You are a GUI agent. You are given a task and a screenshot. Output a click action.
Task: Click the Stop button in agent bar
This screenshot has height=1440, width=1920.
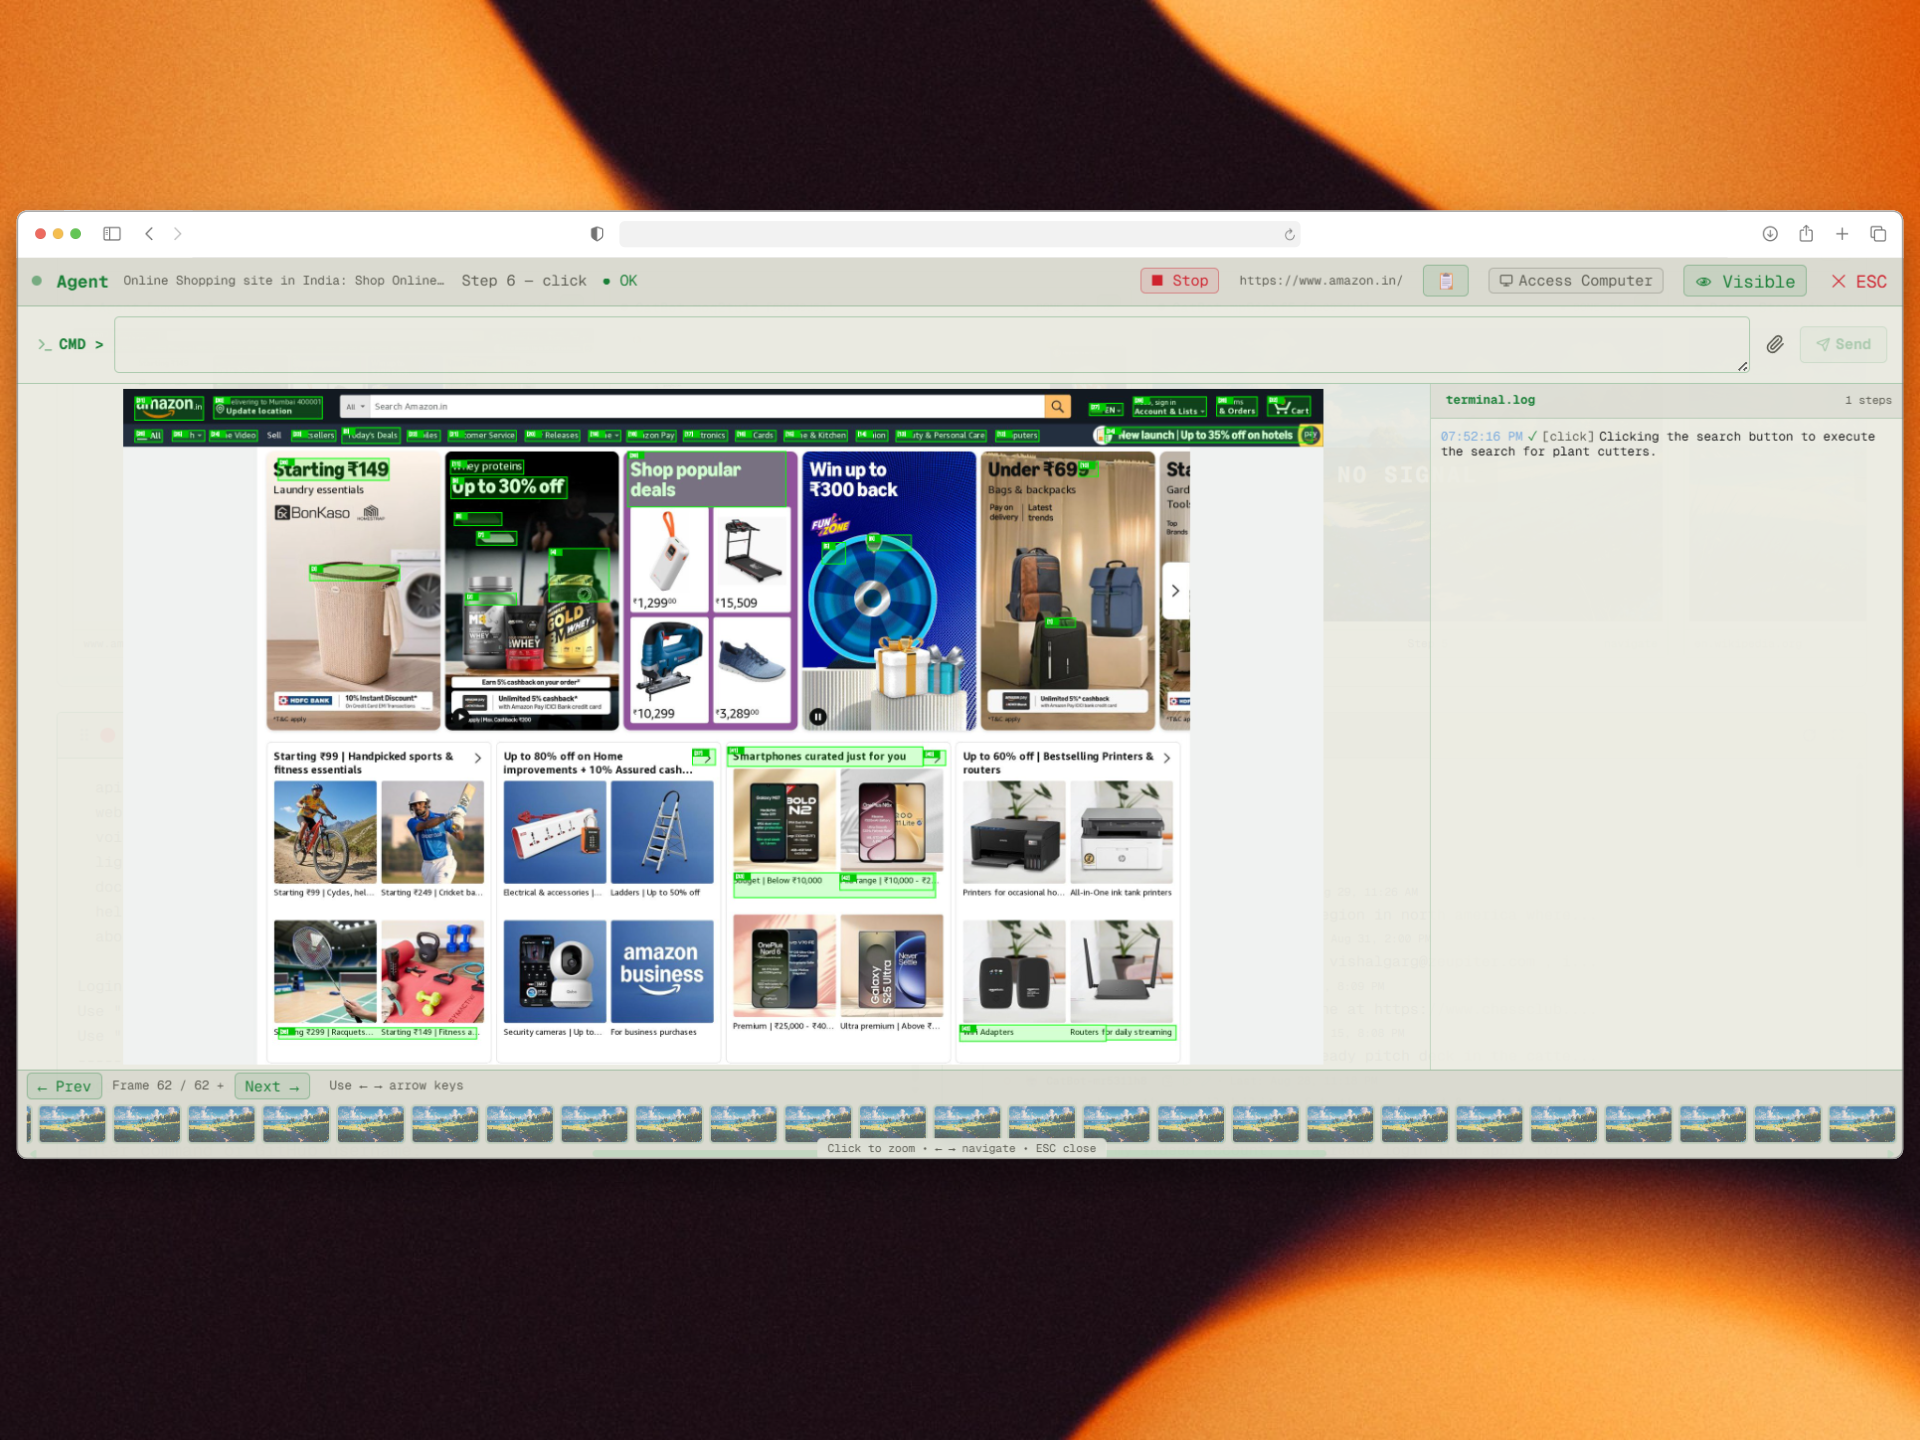coord(1180,281)
